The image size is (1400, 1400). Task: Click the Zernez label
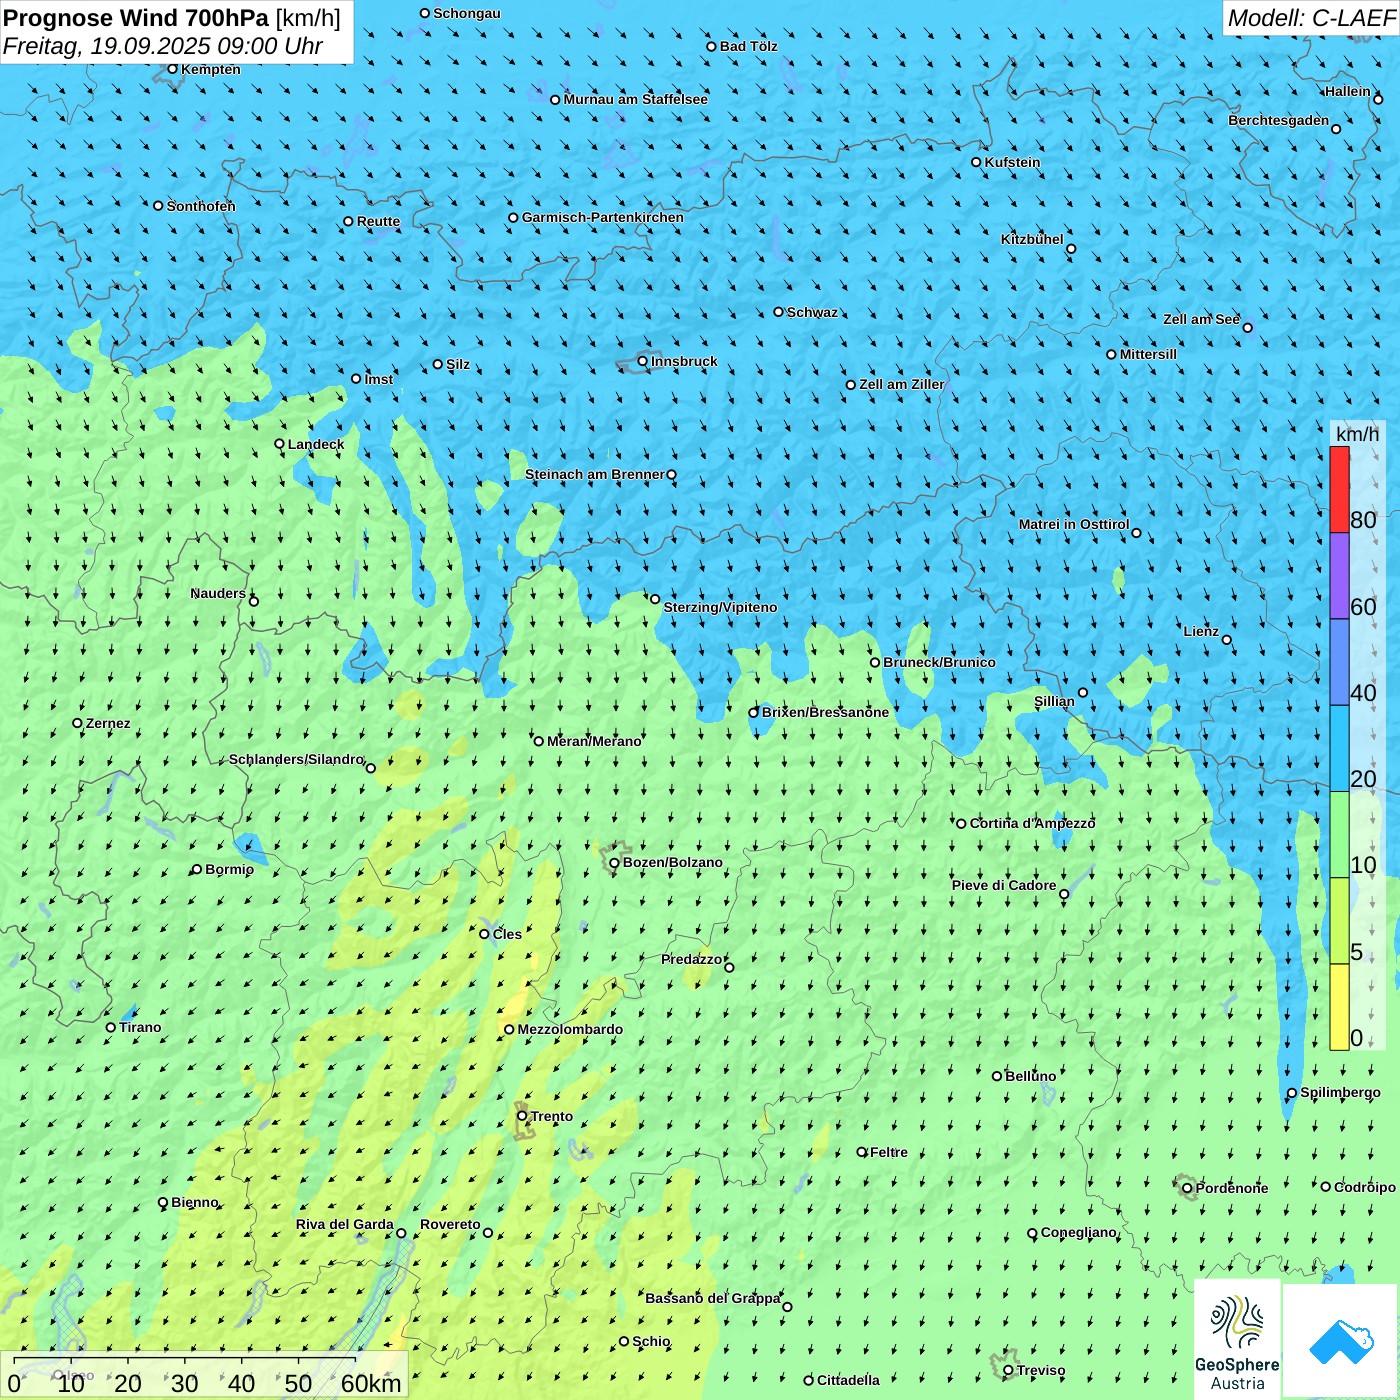pyautogui.click(x=108, y=723)
